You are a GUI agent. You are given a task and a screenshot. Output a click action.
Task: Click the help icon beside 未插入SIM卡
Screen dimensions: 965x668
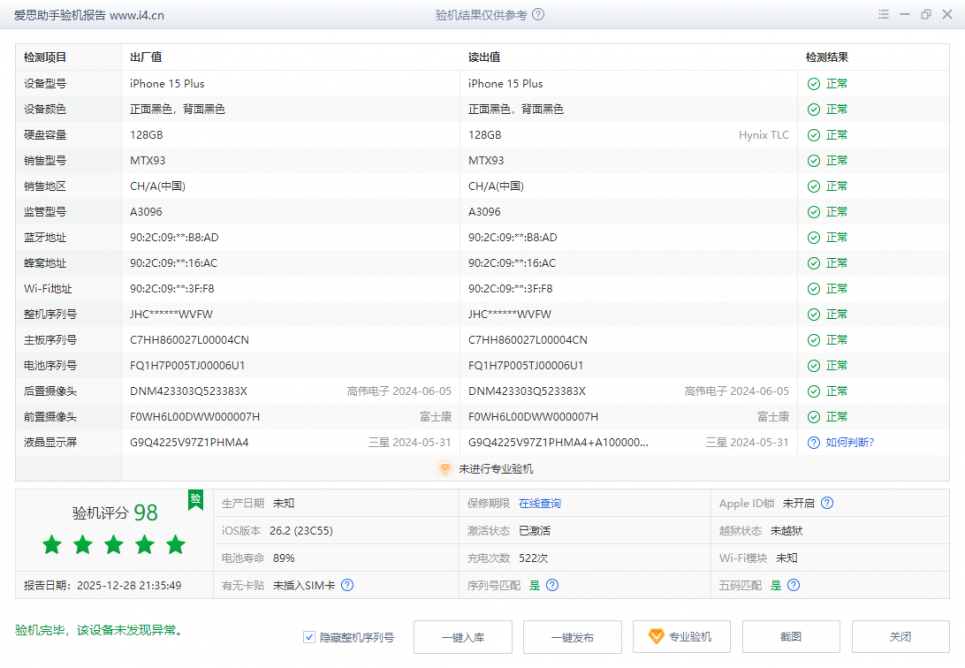[x=347, y=585]
